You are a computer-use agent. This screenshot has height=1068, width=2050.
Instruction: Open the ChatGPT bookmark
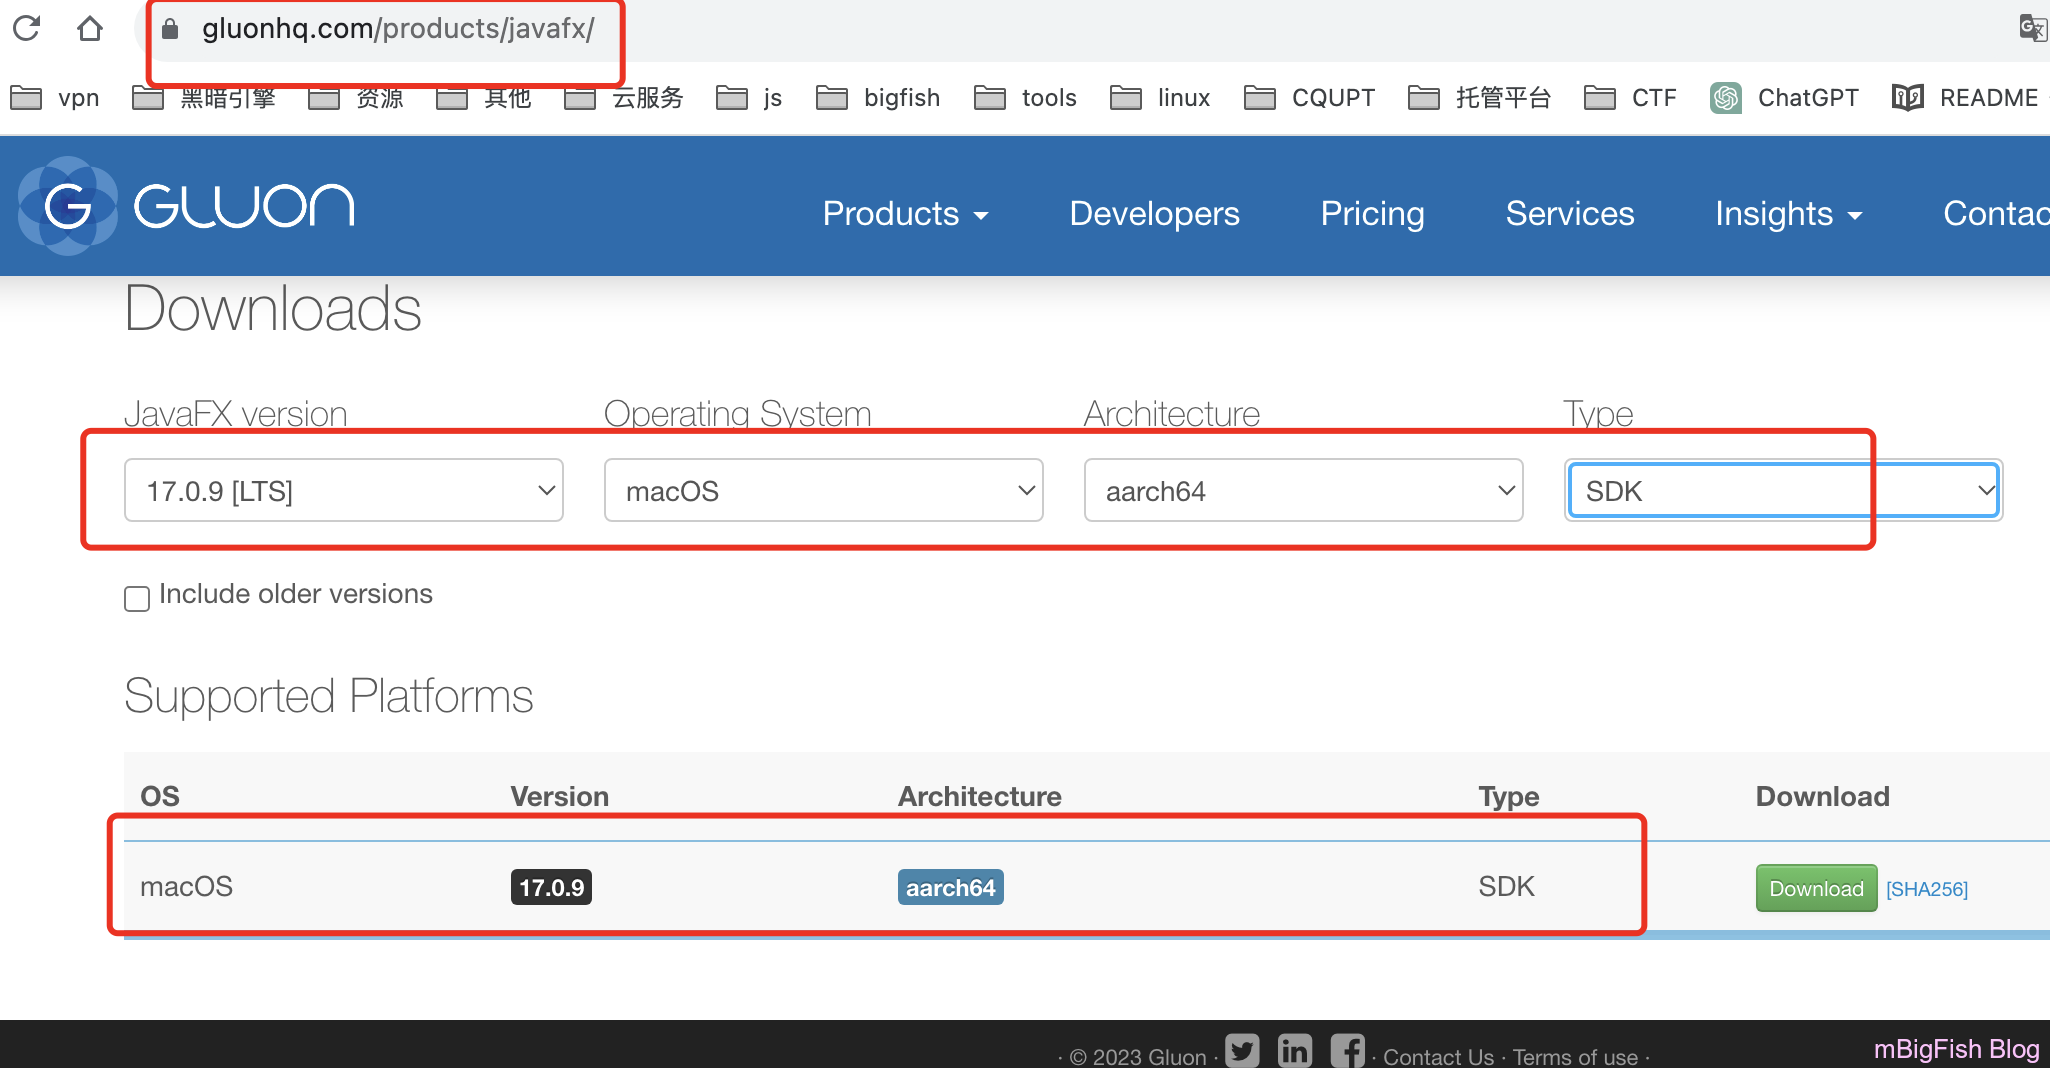1786,98
